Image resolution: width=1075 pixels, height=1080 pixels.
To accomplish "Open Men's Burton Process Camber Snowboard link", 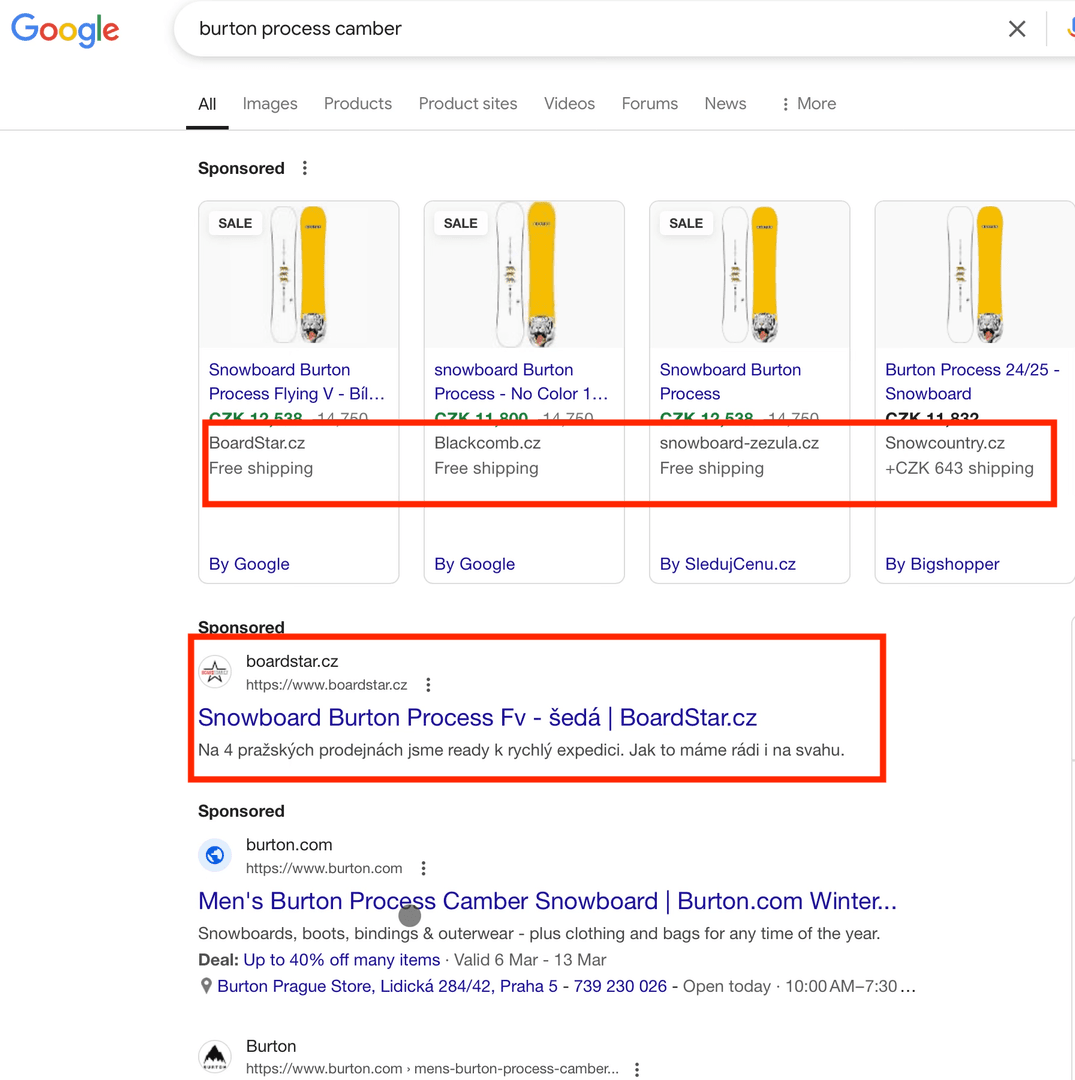I will [546, 901].
